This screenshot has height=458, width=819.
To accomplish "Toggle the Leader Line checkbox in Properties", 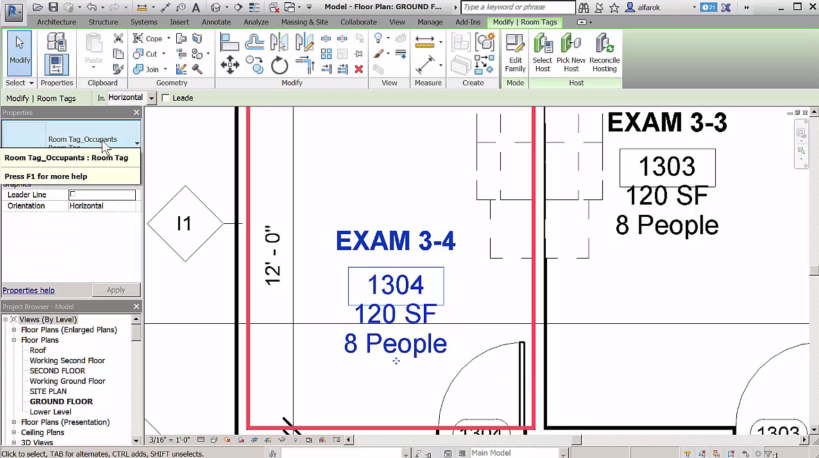I will 73,194.
